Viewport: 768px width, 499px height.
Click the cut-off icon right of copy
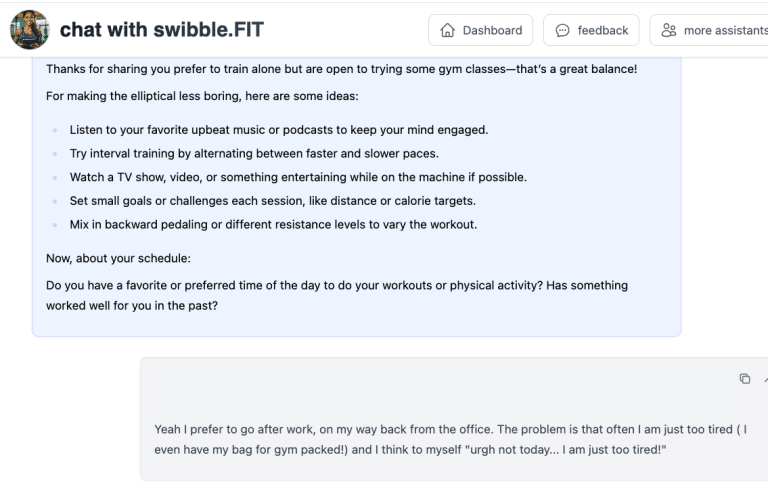[x=765, y=378]
